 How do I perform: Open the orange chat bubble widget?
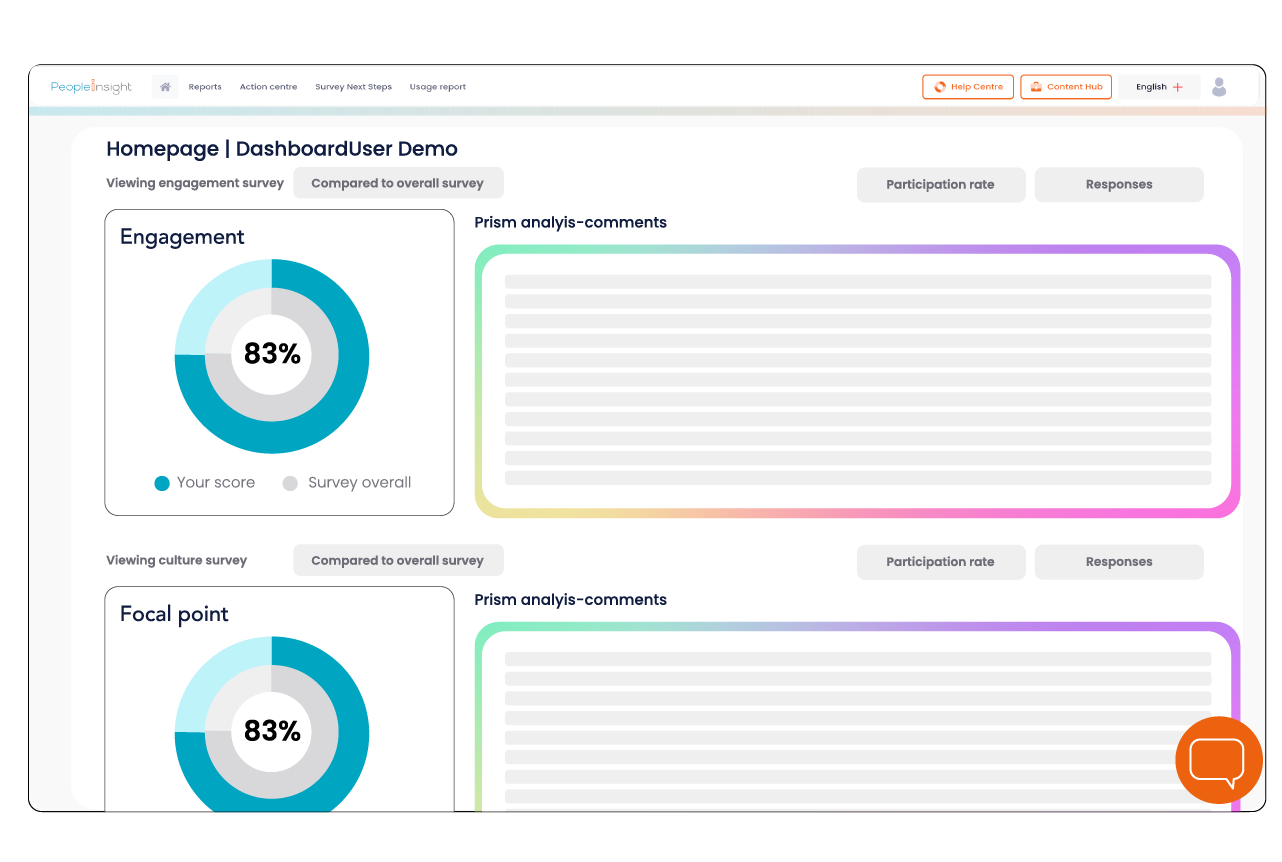pyautogui.click(x=1219, y=760)
